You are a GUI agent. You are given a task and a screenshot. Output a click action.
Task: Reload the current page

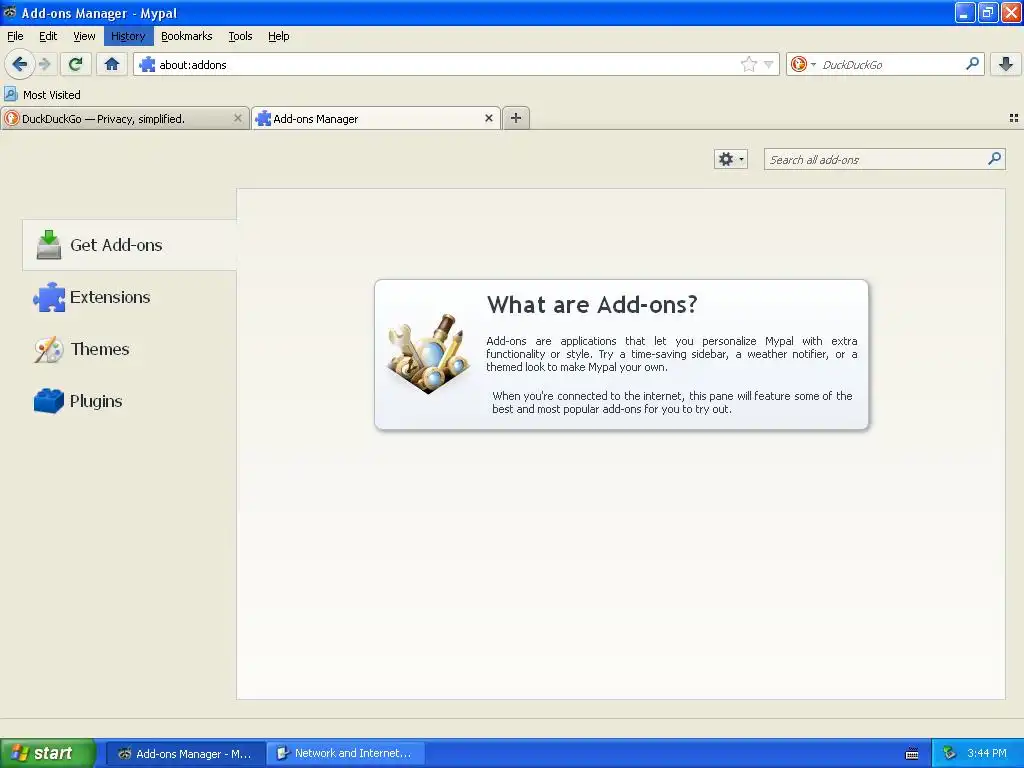pos(75,64)
